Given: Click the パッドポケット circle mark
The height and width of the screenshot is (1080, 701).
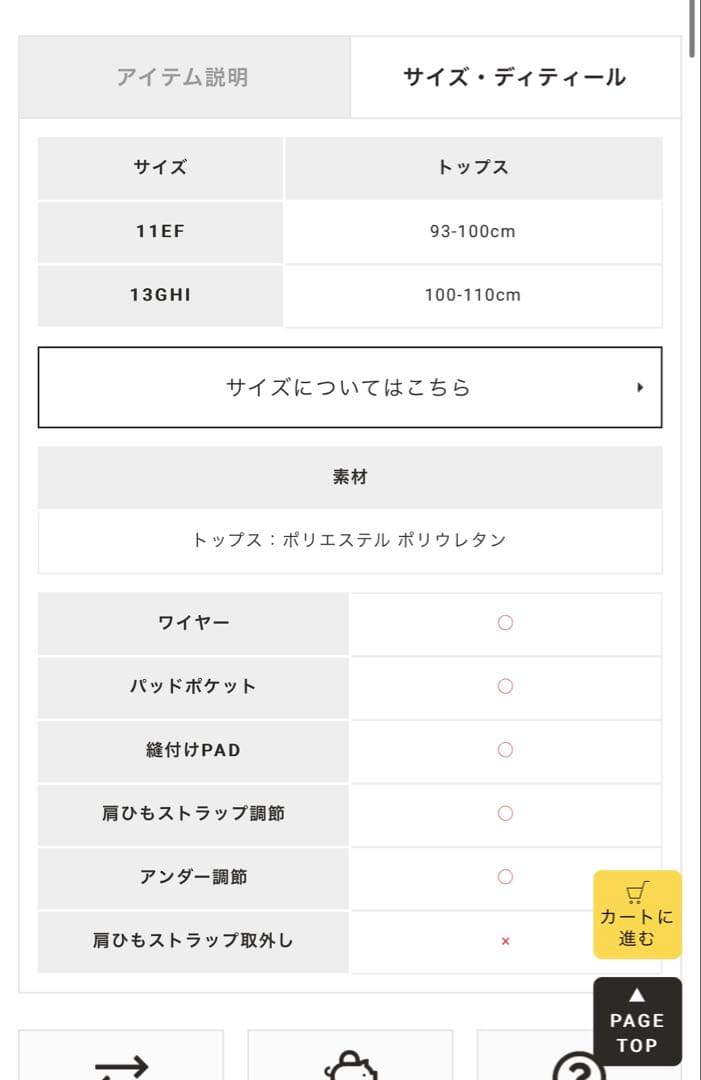Looking at the screenshot, I should tap(505, 686).
